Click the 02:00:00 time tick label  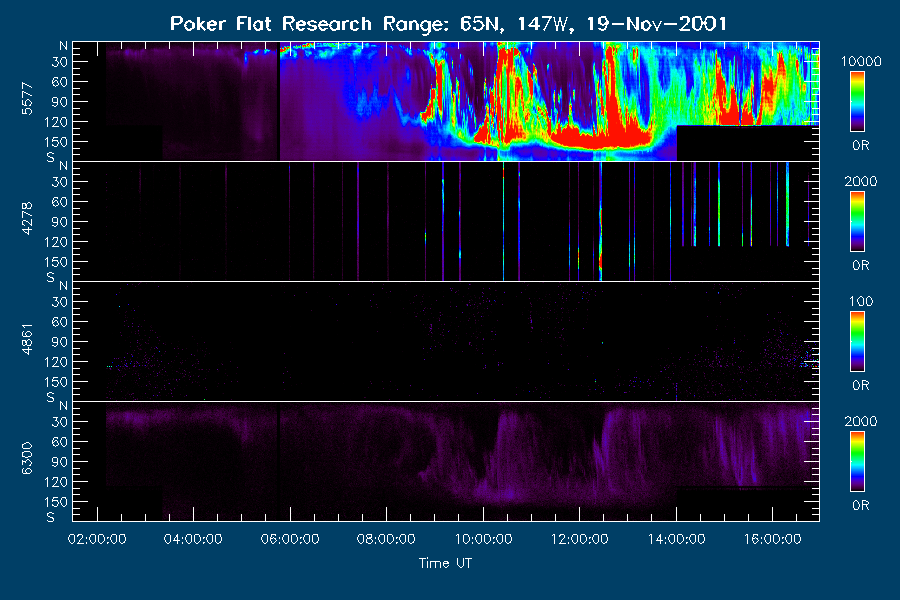click(97, 539)
